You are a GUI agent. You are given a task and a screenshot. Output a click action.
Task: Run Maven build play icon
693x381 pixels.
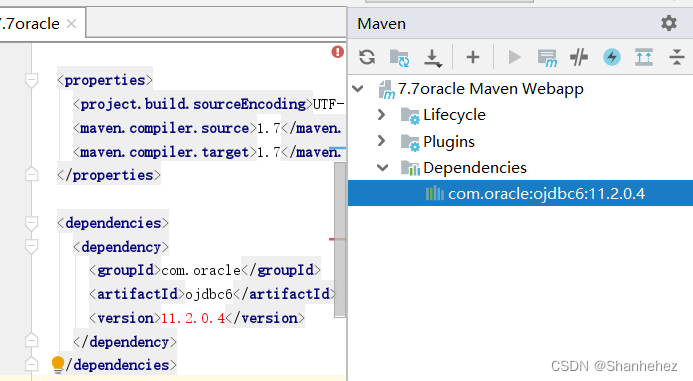tap(514, 57)
